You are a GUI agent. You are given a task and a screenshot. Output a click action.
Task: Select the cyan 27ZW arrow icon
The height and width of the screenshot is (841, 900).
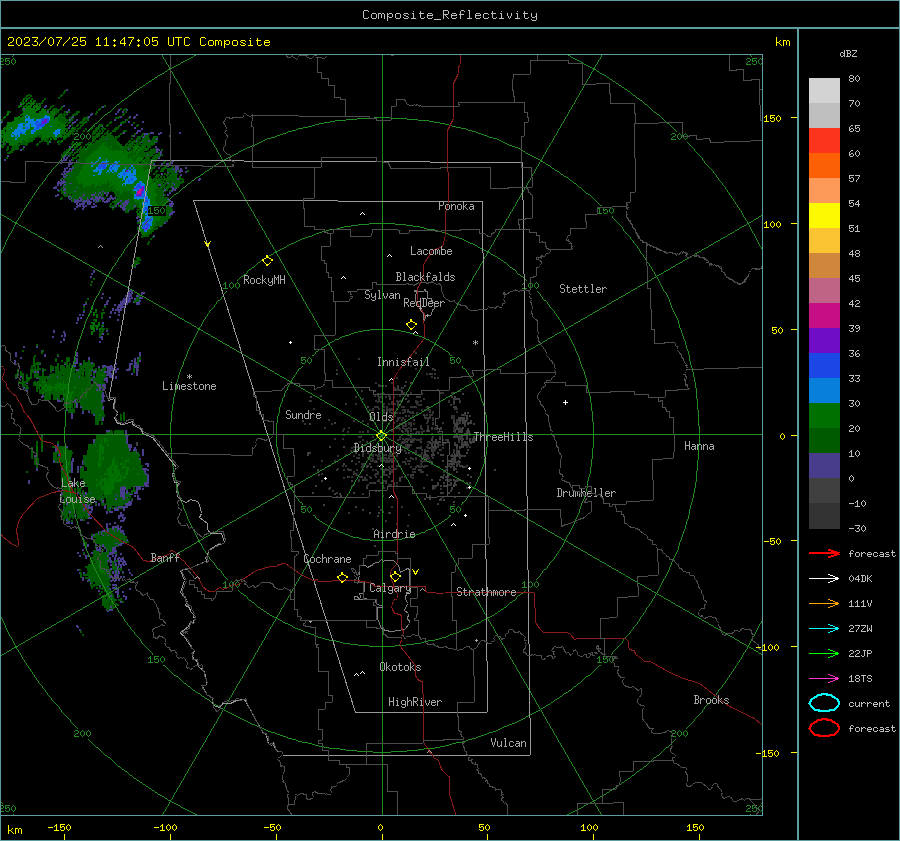(x=824, y=629)
